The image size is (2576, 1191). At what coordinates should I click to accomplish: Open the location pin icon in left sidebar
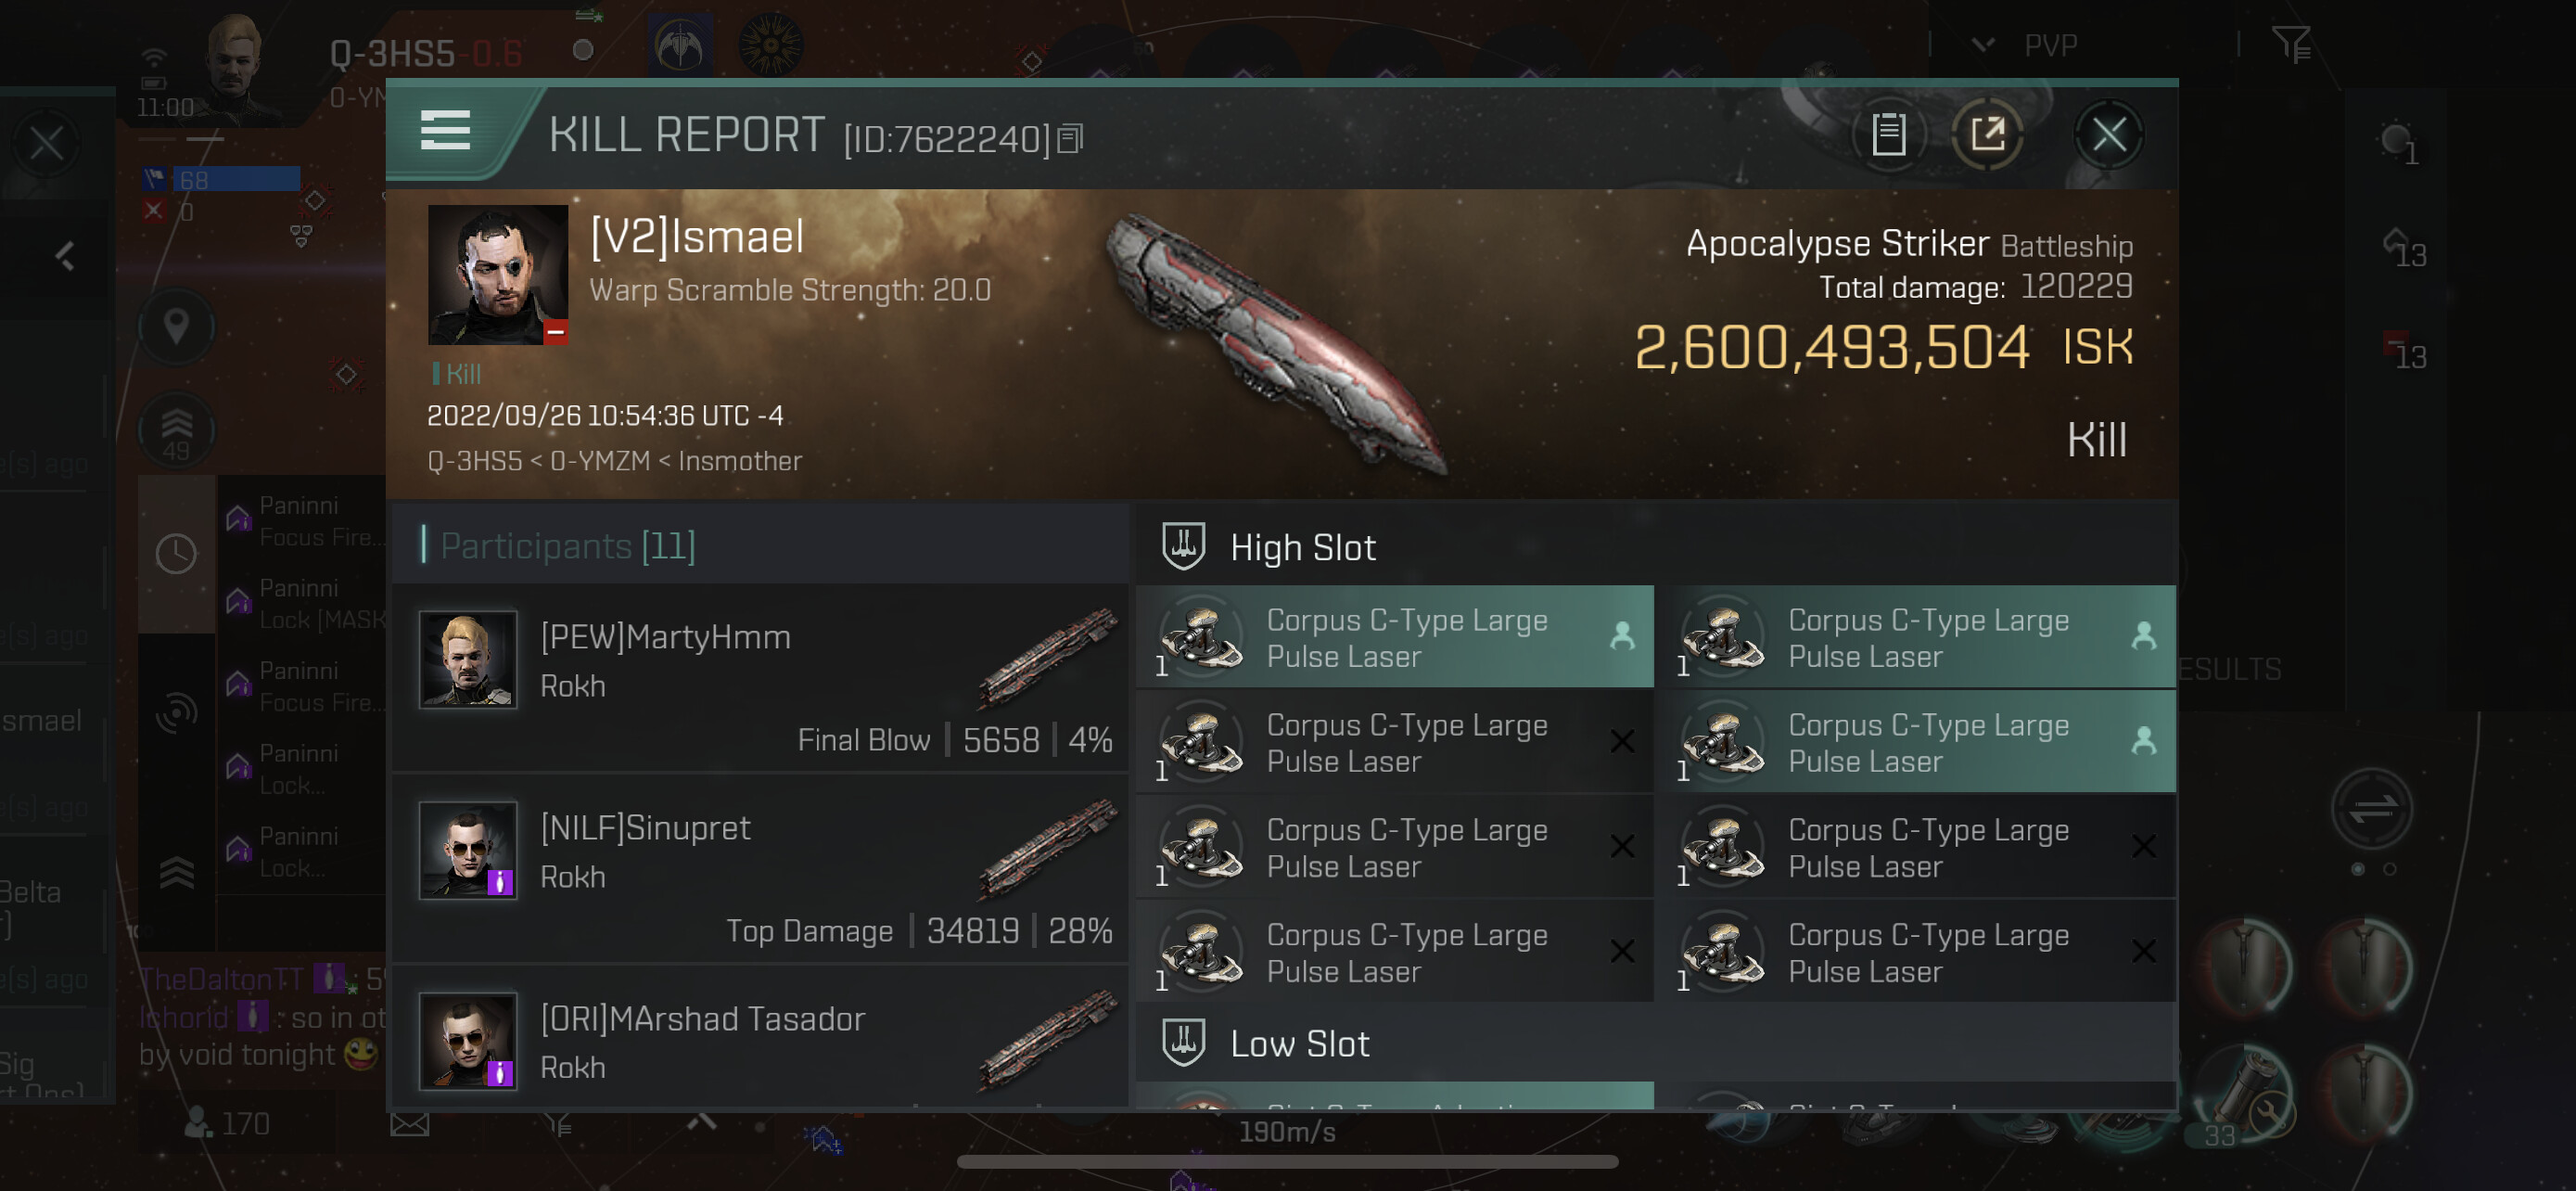(x=176, y=326)
